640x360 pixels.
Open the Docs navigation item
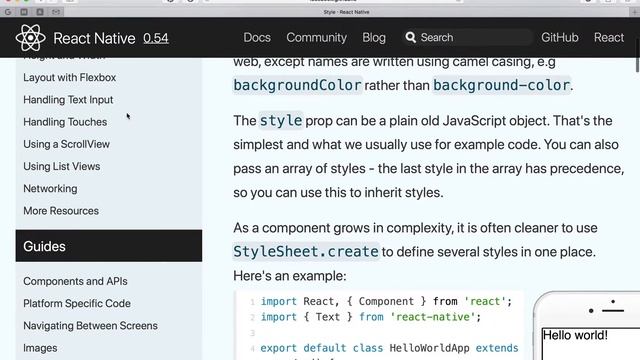pos(257,38)
